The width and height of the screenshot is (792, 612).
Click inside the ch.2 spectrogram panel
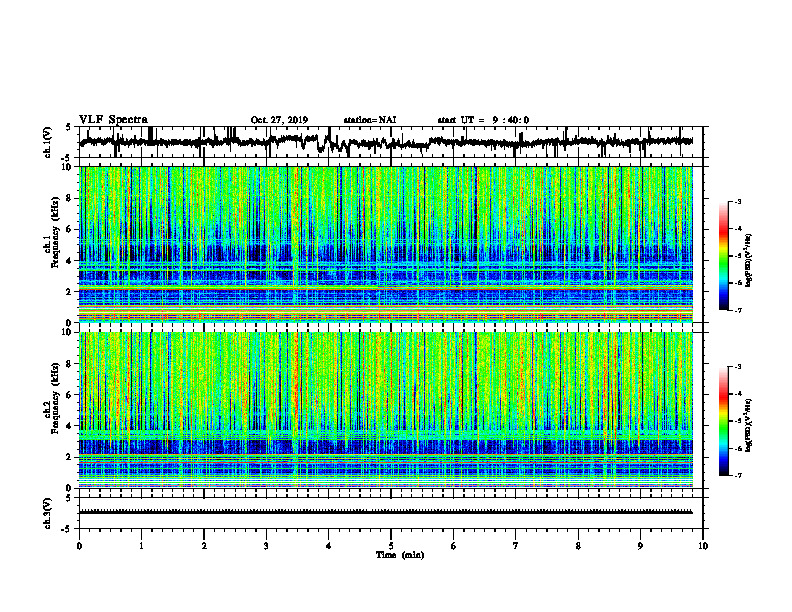386,410
